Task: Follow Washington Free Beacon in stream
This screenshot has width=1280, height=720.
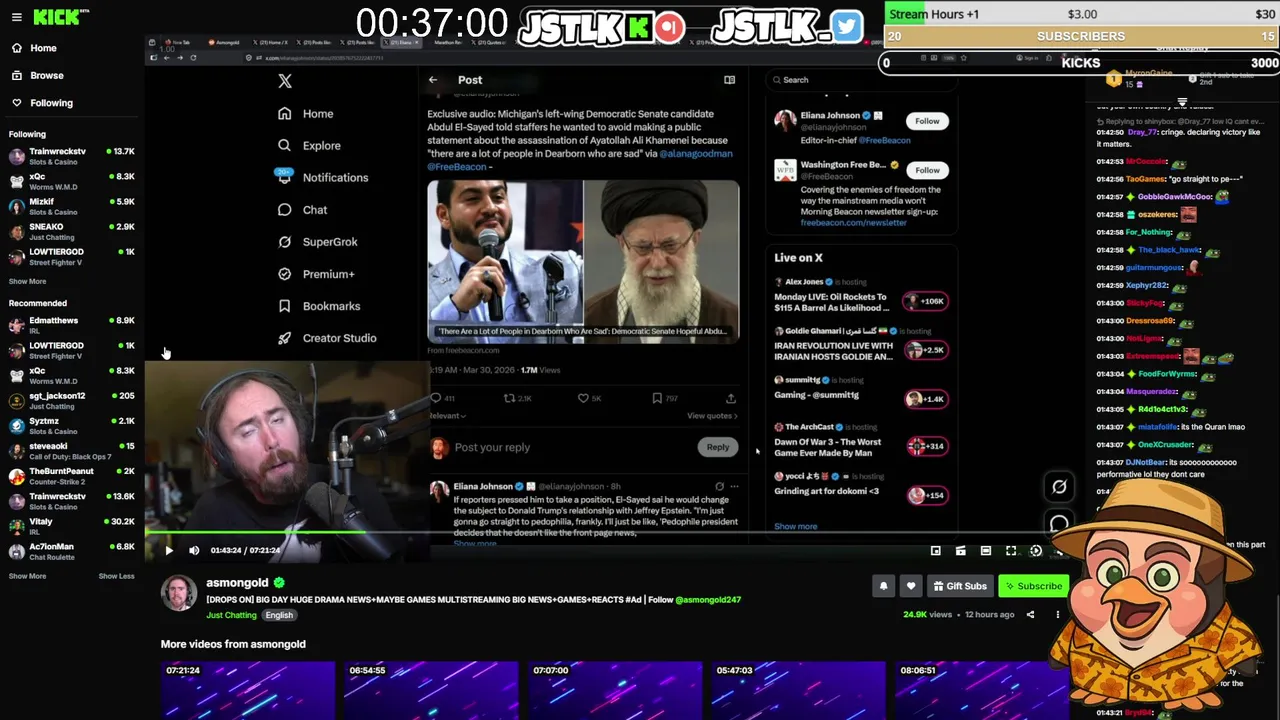Action: 927,170
